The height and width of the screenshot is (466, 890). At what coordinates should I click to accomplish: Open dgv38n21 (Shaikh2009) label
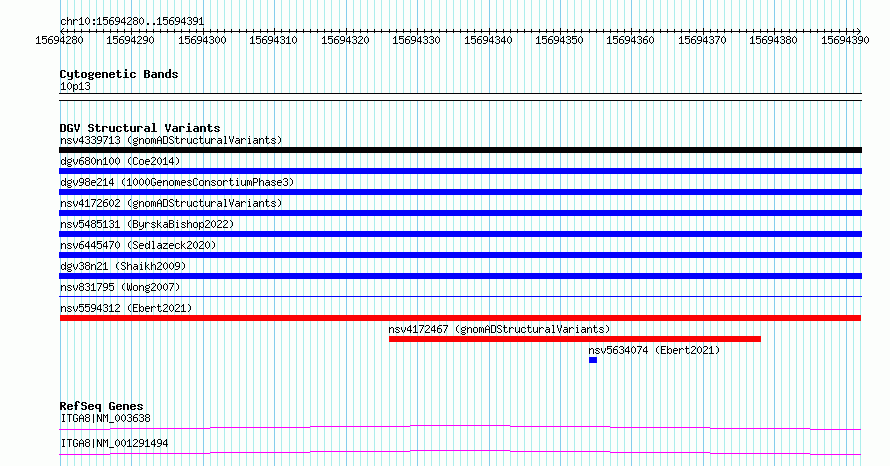(123, 266)
